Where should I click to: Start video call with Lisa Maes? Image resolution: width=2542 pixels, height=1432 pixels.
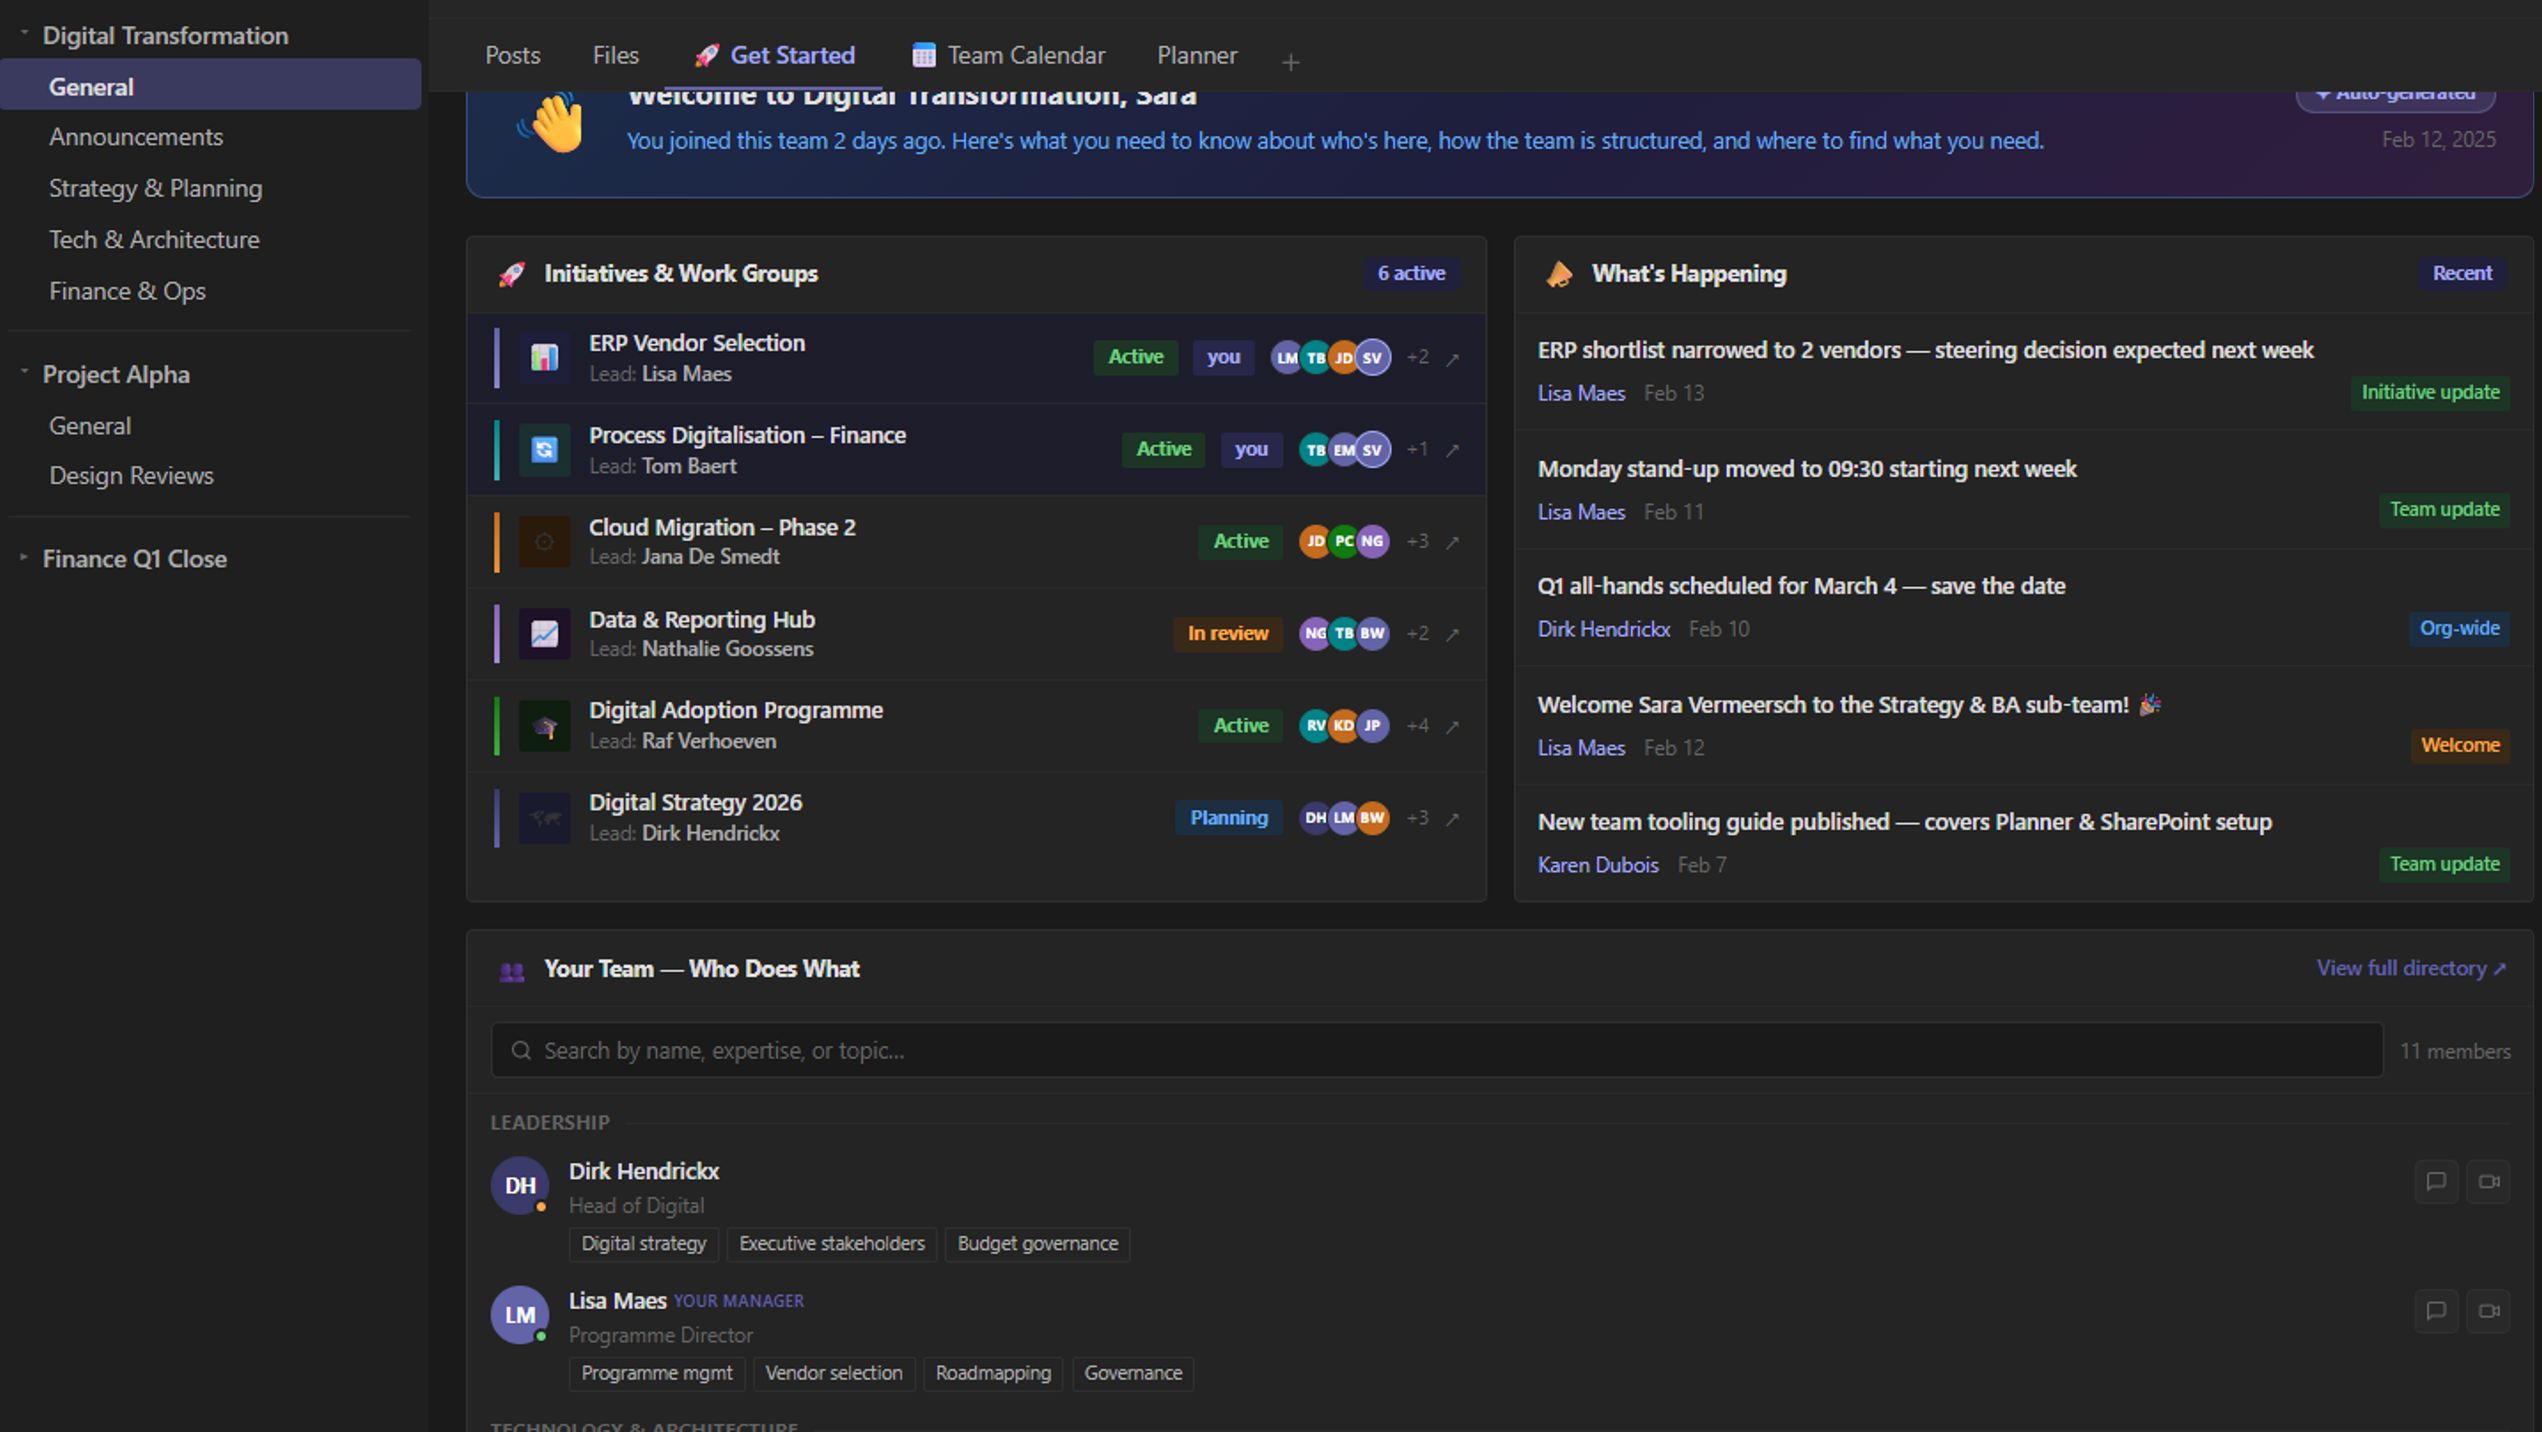tap(2488, 1311)
